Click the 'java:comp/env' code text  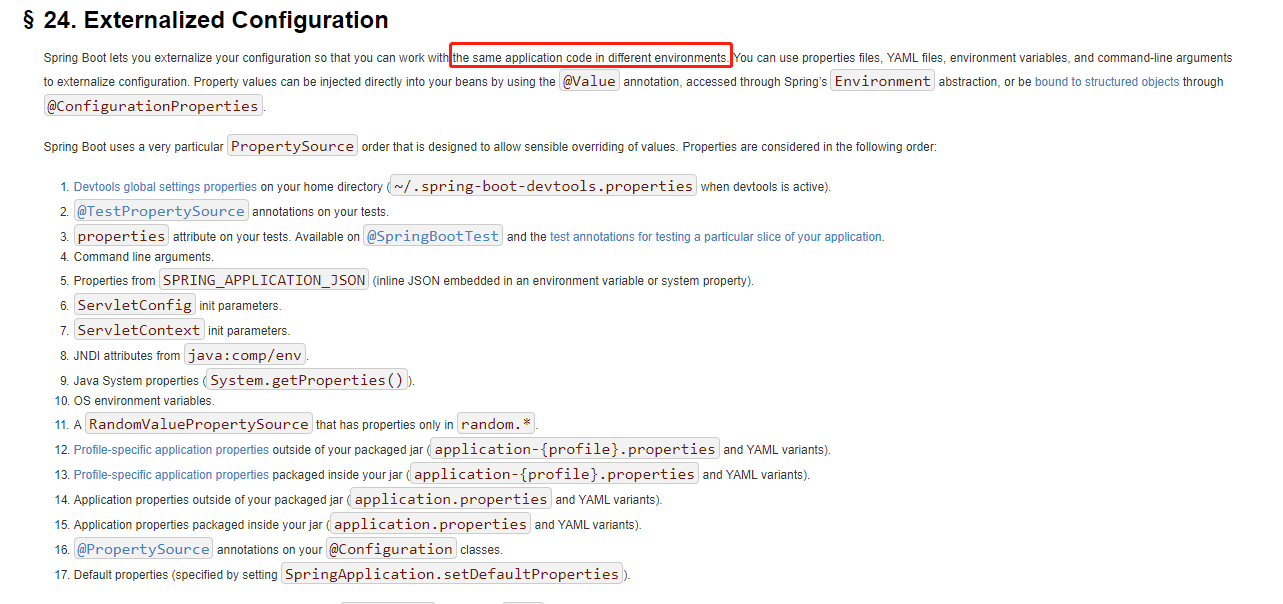pyautogui.click(x=245, y=355)
